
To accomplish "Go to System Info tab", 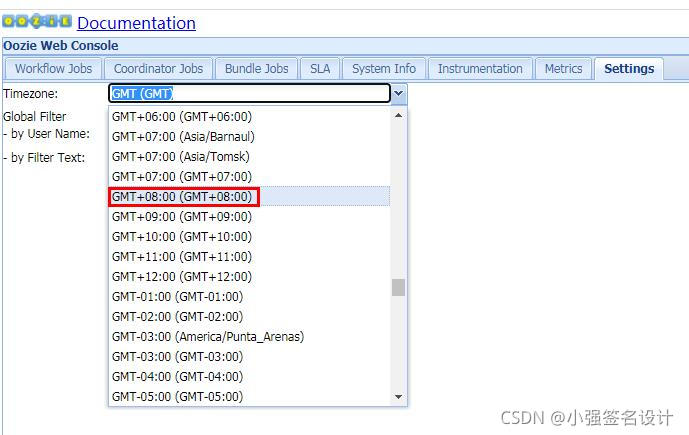I will coord(384,69).
